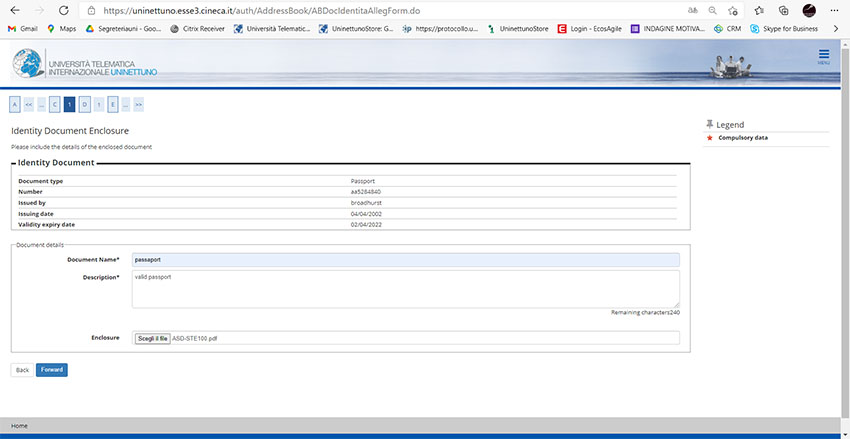Click the Forward button

coord(52,370)
